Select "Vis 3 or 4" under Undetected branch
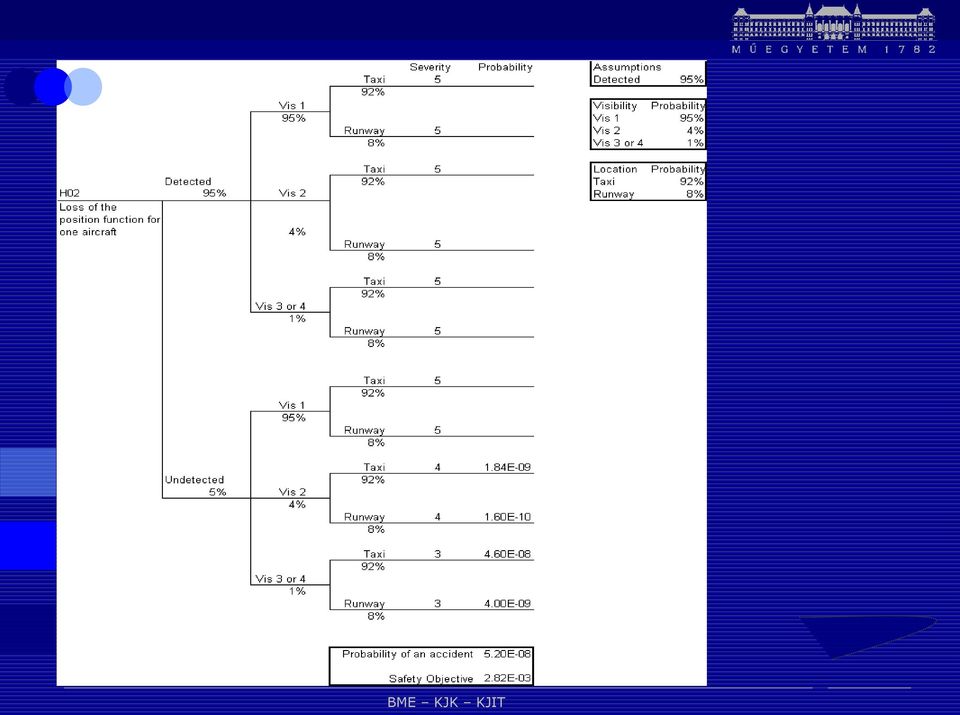Image resolution: width=960 pixels, height=715 pixels. click(280, 579)
